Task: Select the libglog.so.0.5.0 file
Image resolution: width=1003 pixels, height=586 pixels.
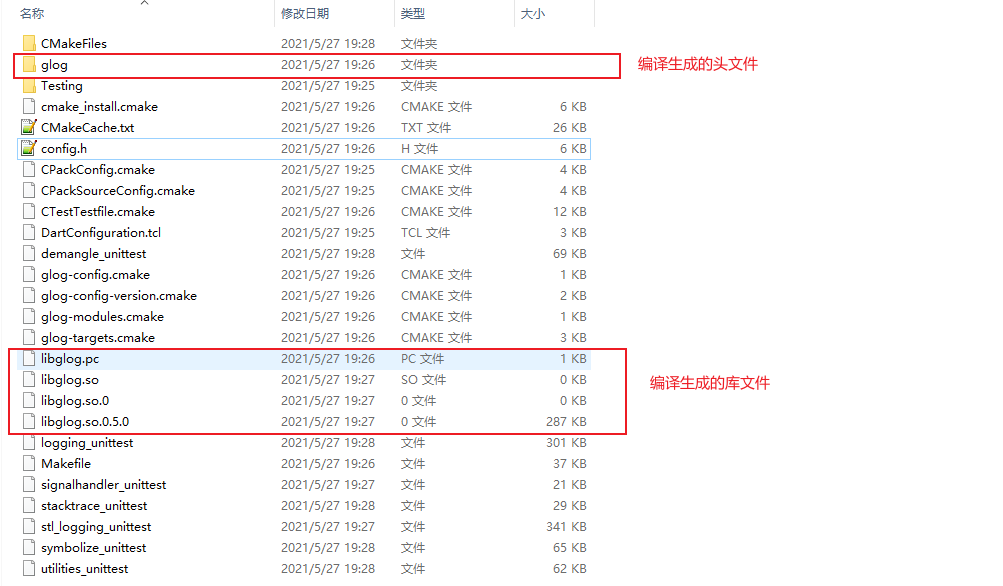Action: [x=85, y=421]
